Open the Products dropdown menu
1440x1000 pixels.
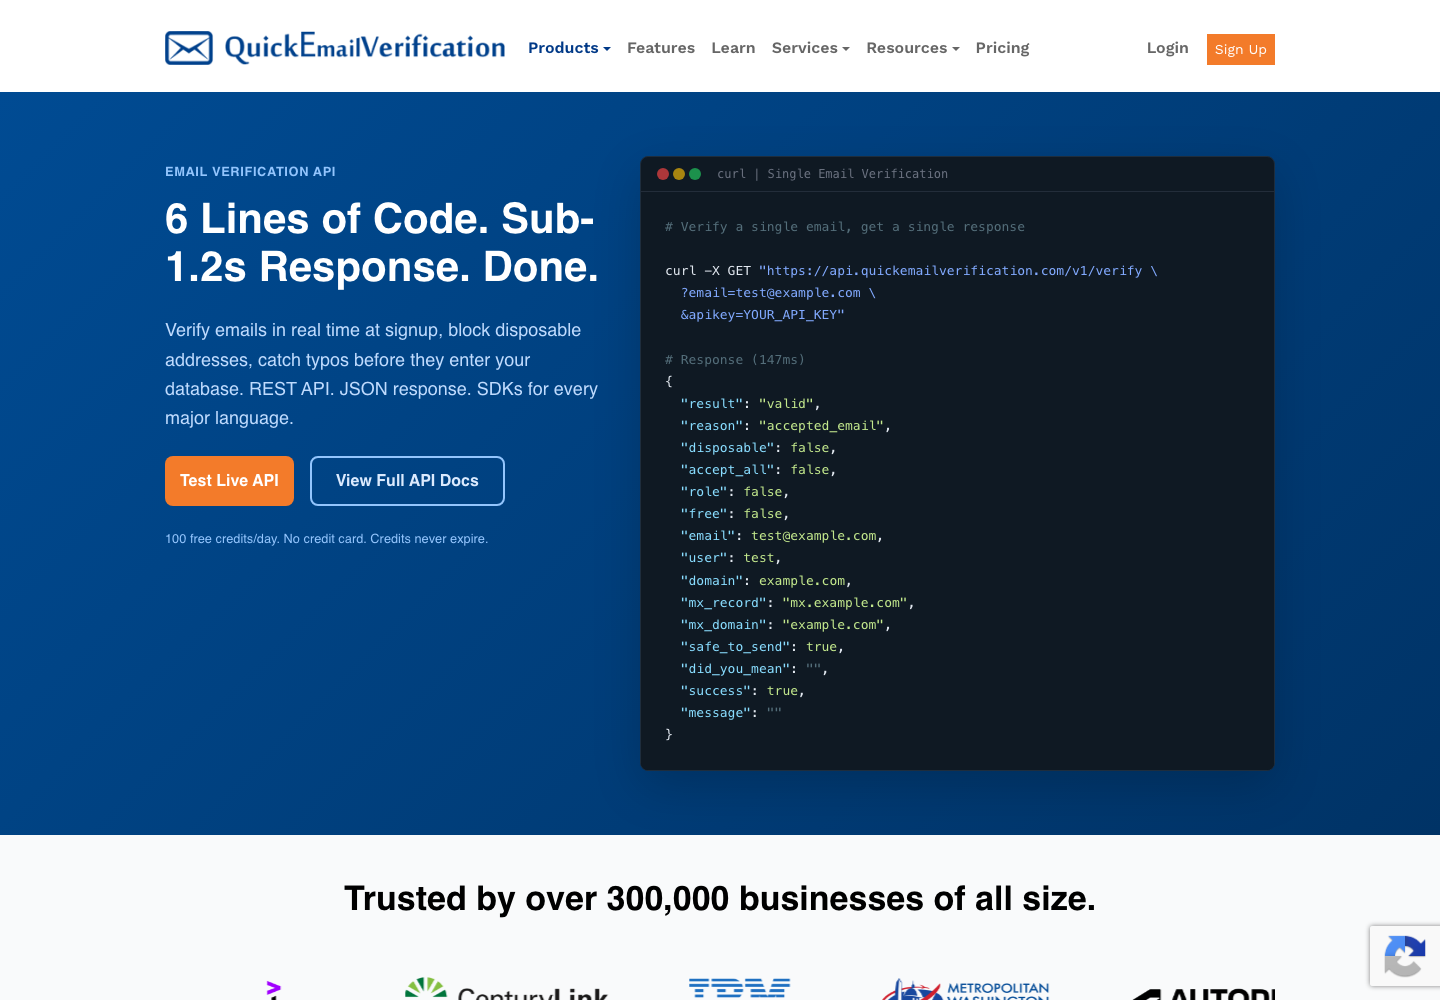coord(569,48)
